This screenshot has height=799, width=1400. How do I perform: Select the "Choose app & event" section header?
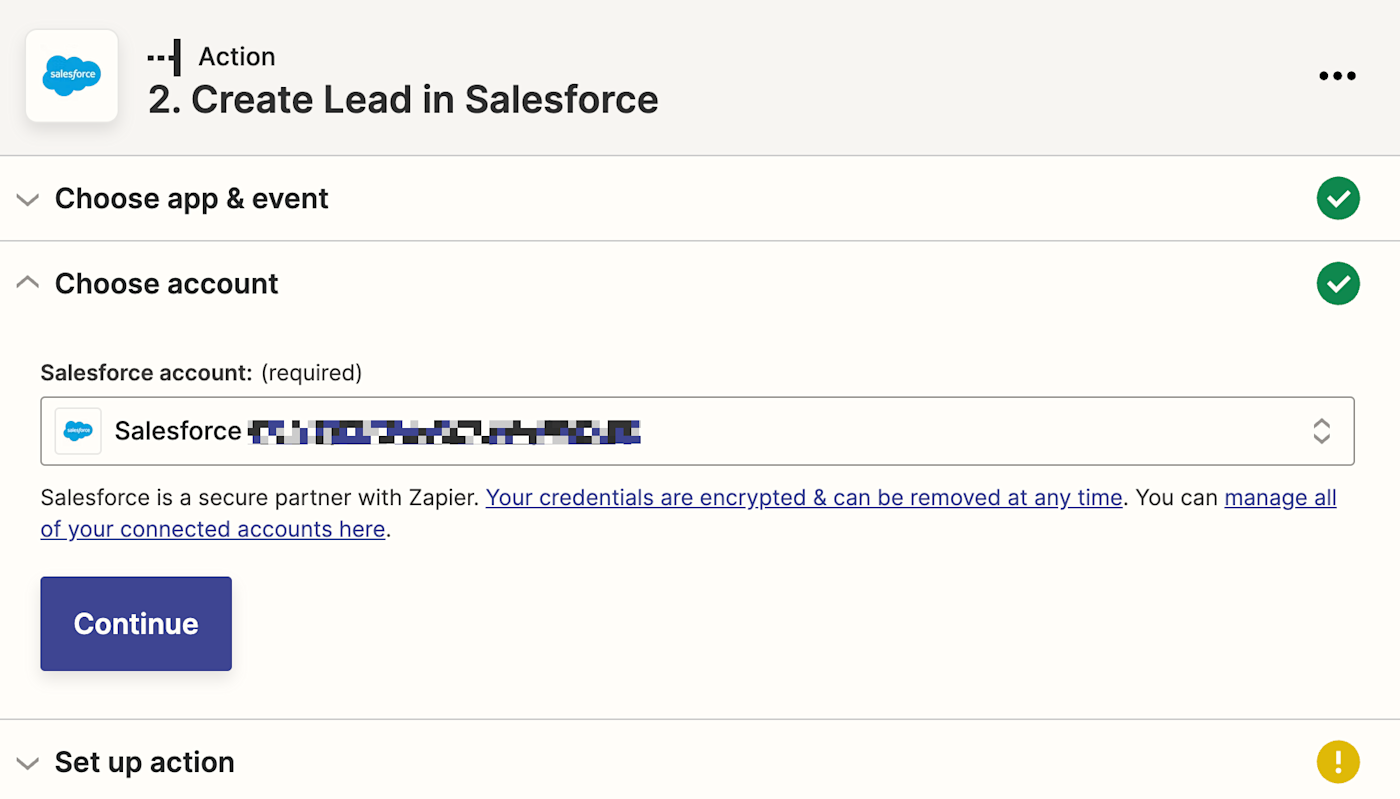coord(191,199)
